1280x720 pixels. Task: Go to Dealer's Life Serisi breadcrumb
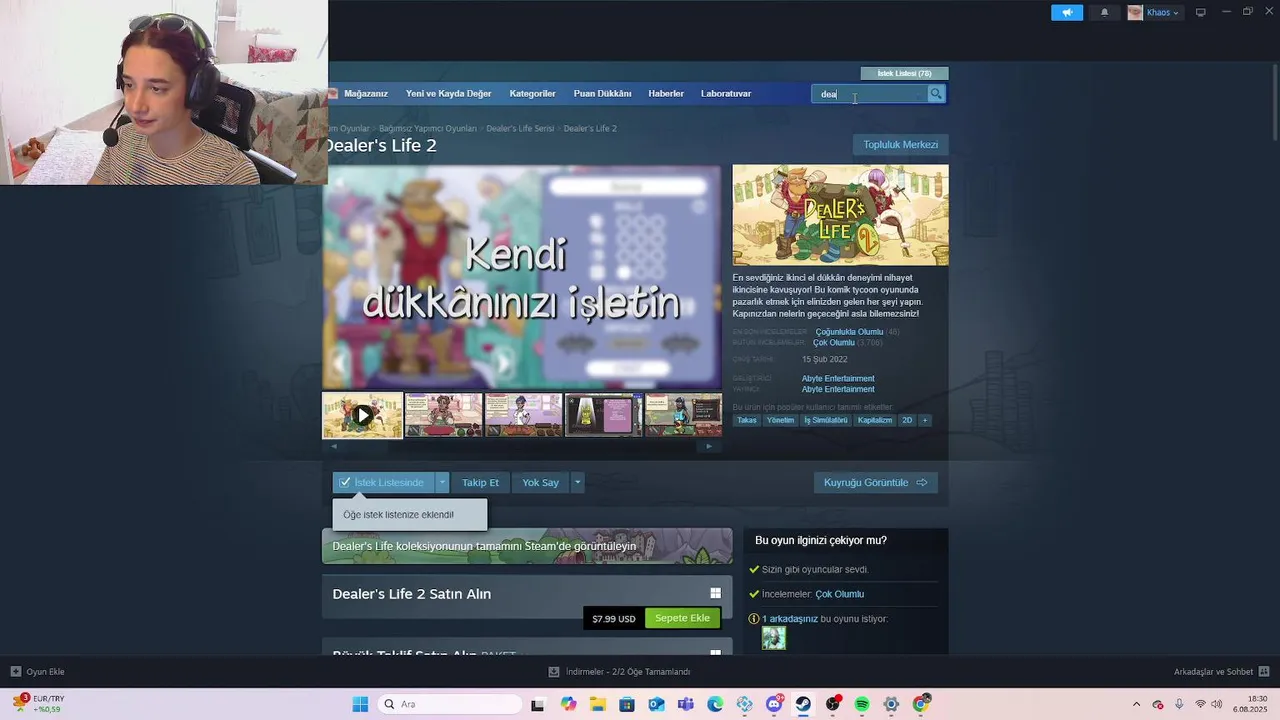click(x=520, y=129)
